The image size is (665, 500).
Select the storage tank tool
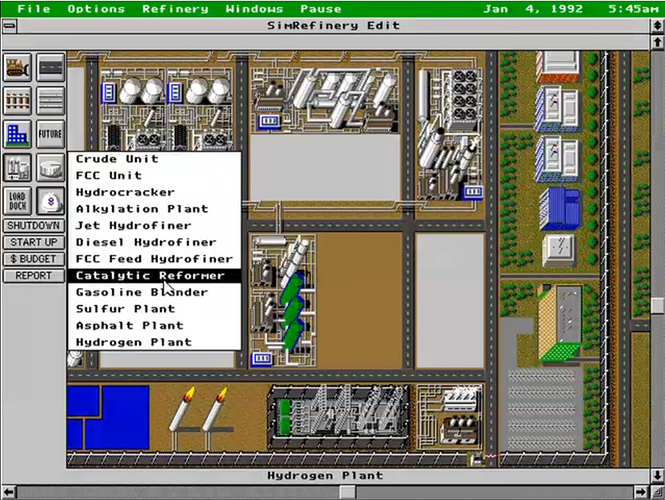50,168
